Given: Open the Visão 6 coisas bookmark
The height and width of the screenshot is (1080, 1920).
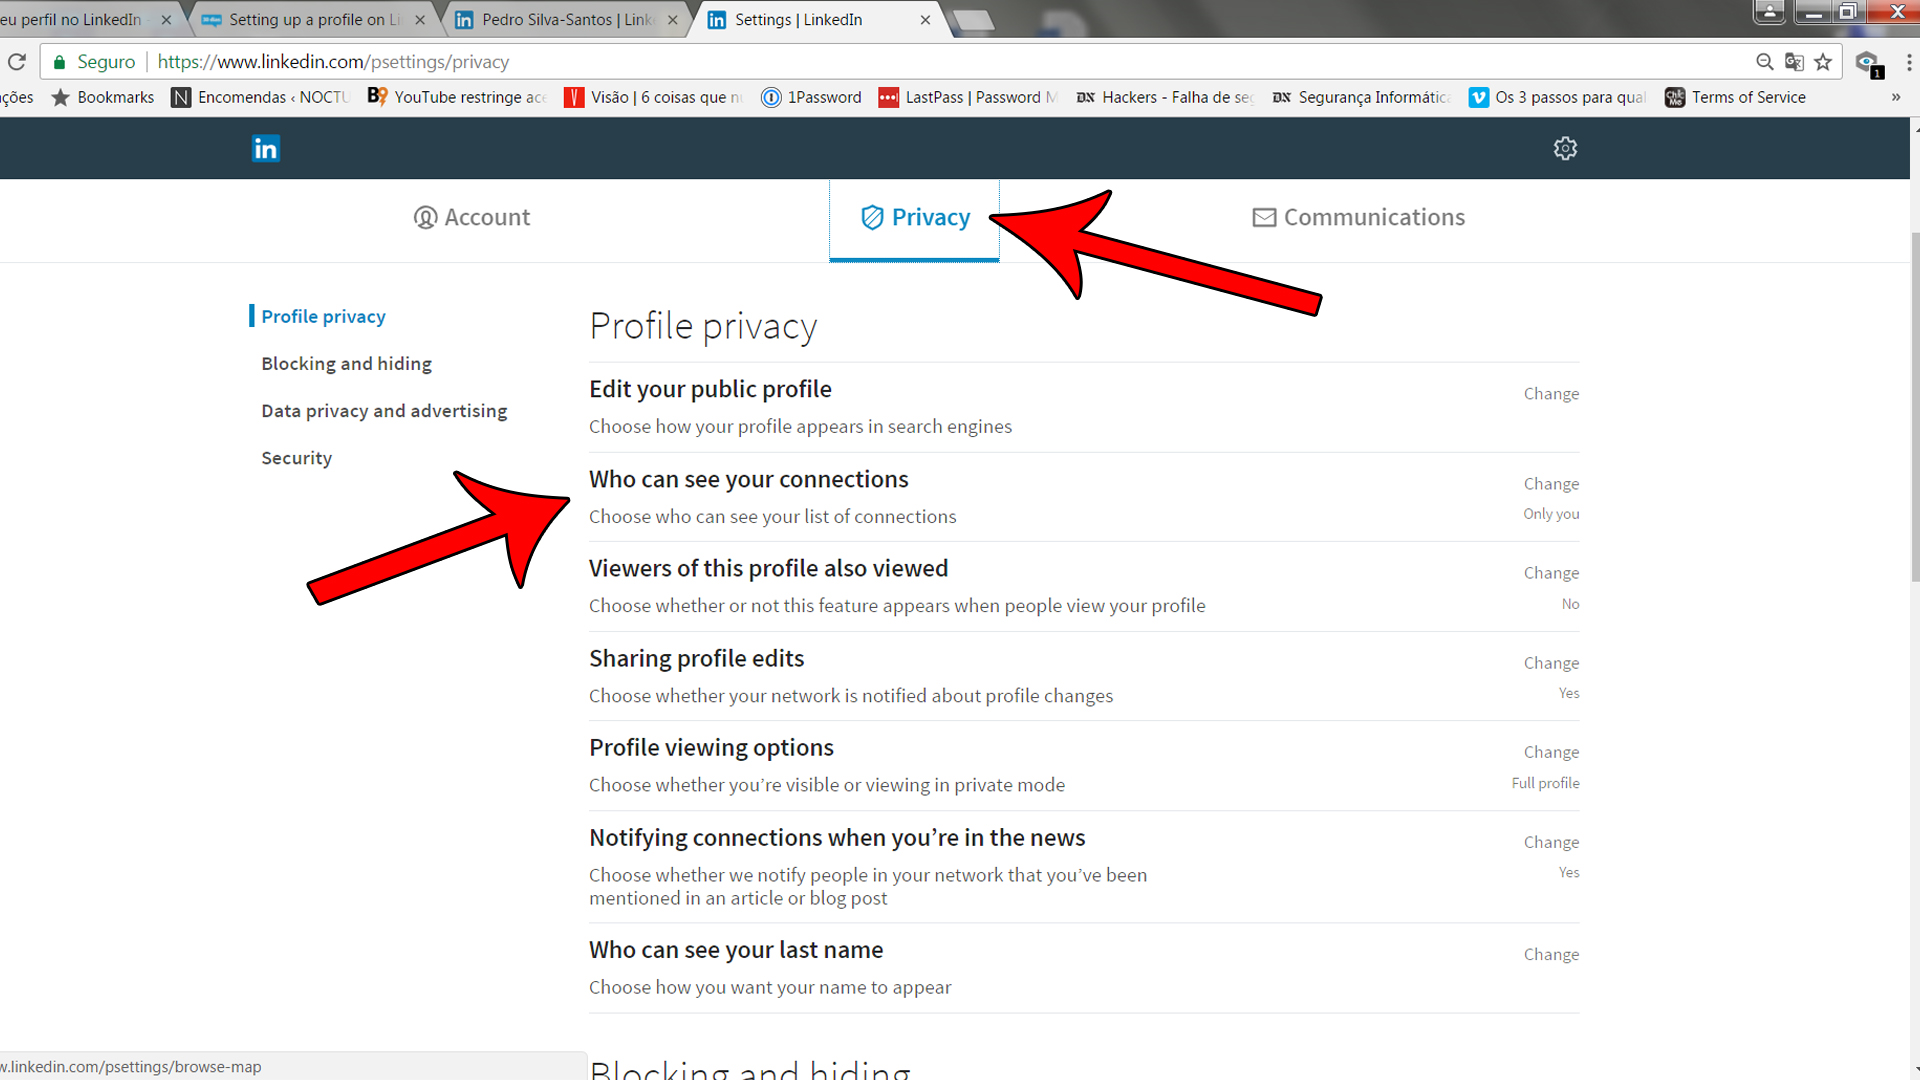Looking at the screenshot, I should [653, 97].
